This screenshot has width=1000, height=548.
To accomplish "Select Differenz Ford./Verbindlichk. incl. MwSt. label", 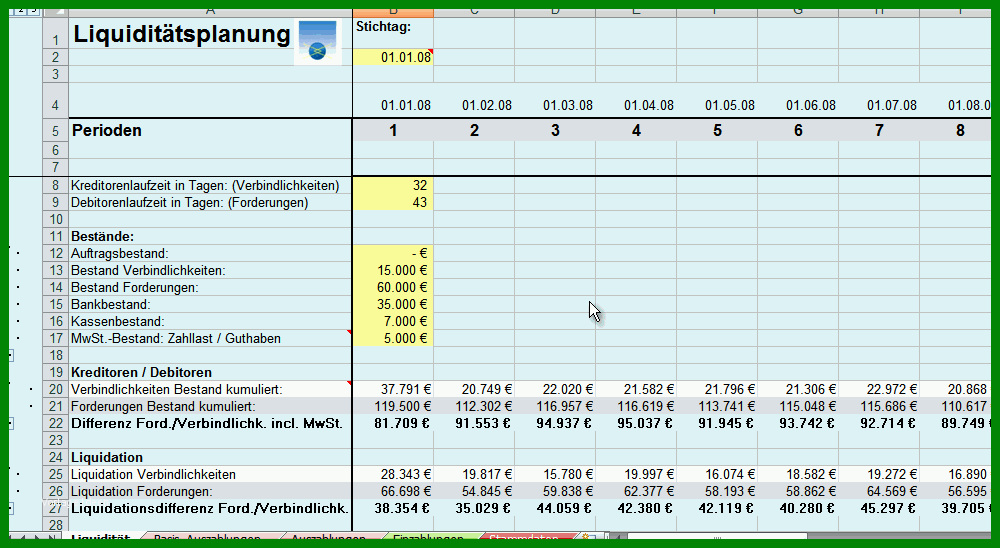I will (x=207, y=424).
